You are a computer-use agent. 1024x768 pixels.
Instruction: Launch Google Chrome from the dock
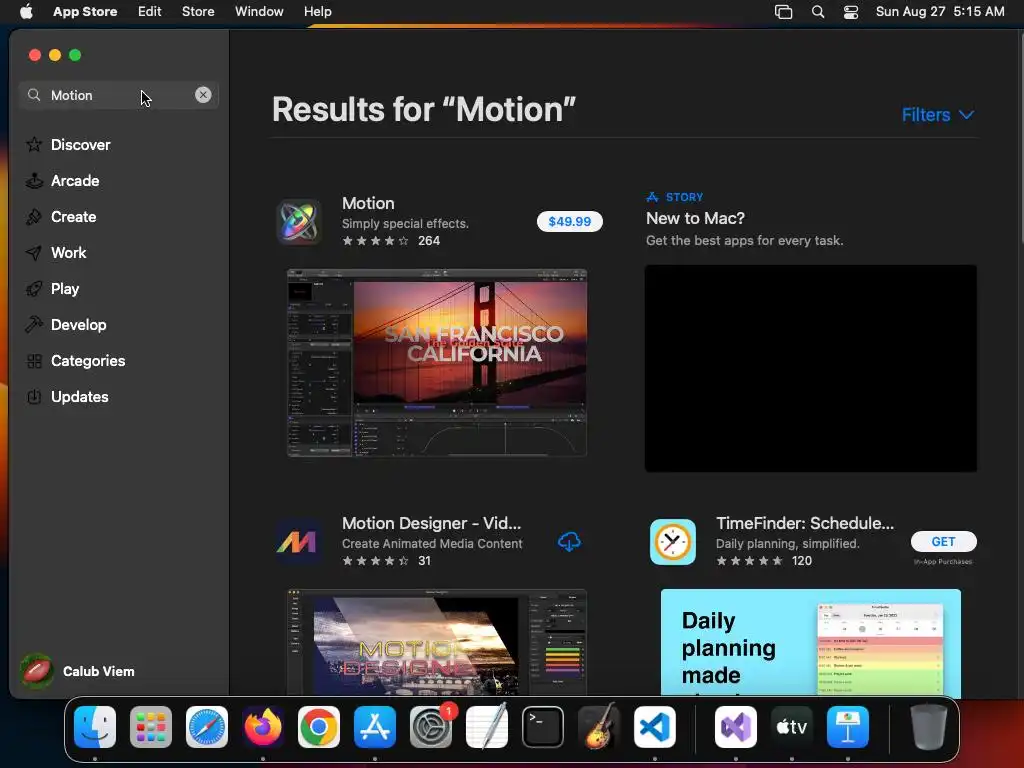(x=319, y=727)
